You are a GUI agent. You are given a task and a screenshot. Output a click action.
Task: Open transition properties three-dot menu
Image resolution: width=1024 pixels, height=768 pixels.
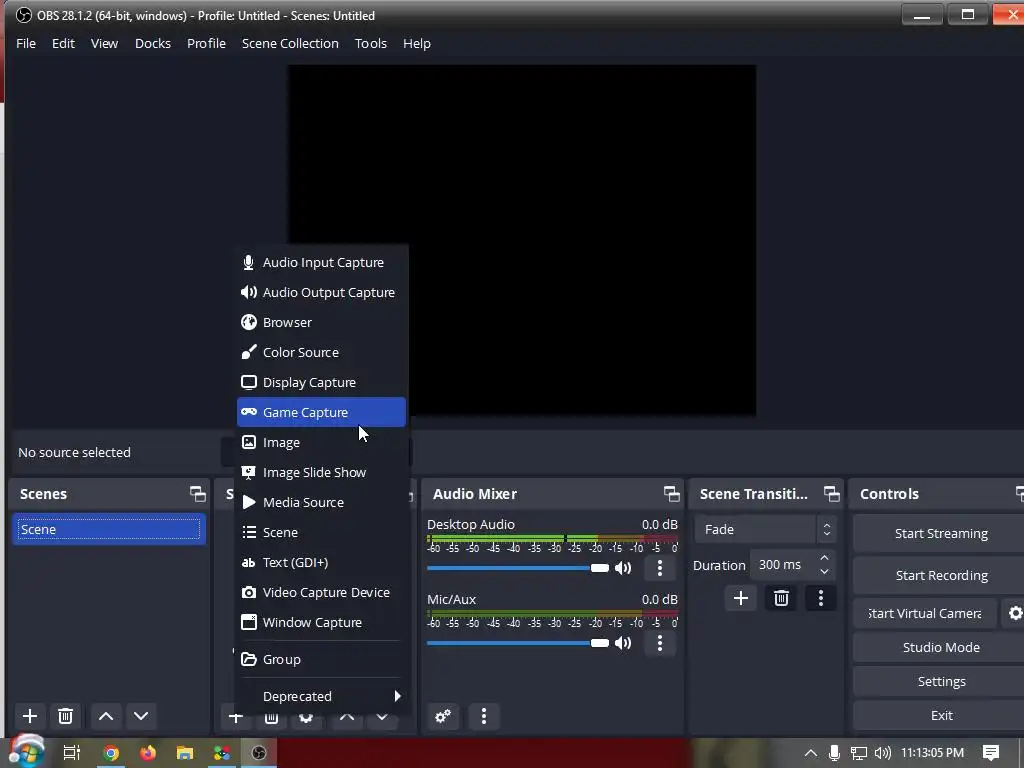(821, 598)
